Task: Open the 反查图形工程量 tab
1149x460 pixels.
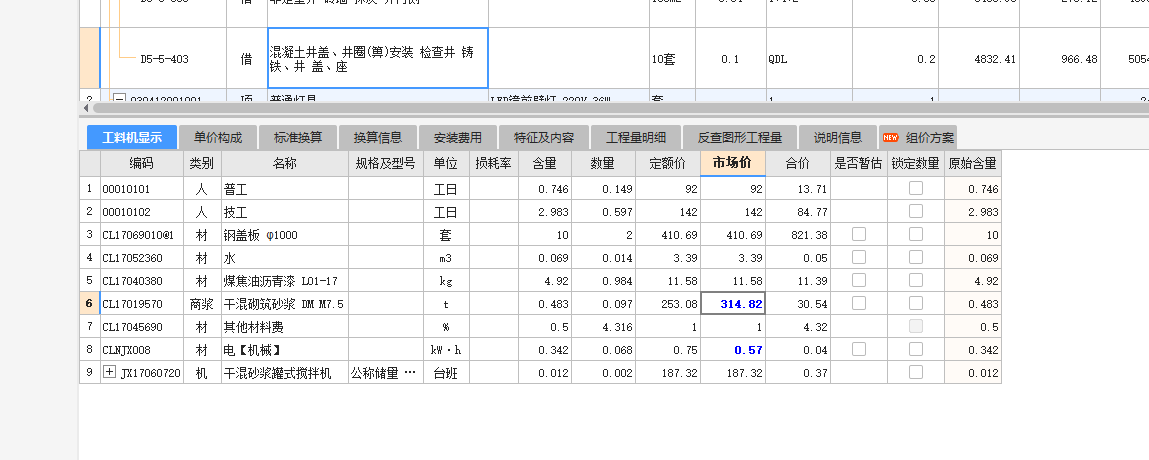Action: pos(739,137)
